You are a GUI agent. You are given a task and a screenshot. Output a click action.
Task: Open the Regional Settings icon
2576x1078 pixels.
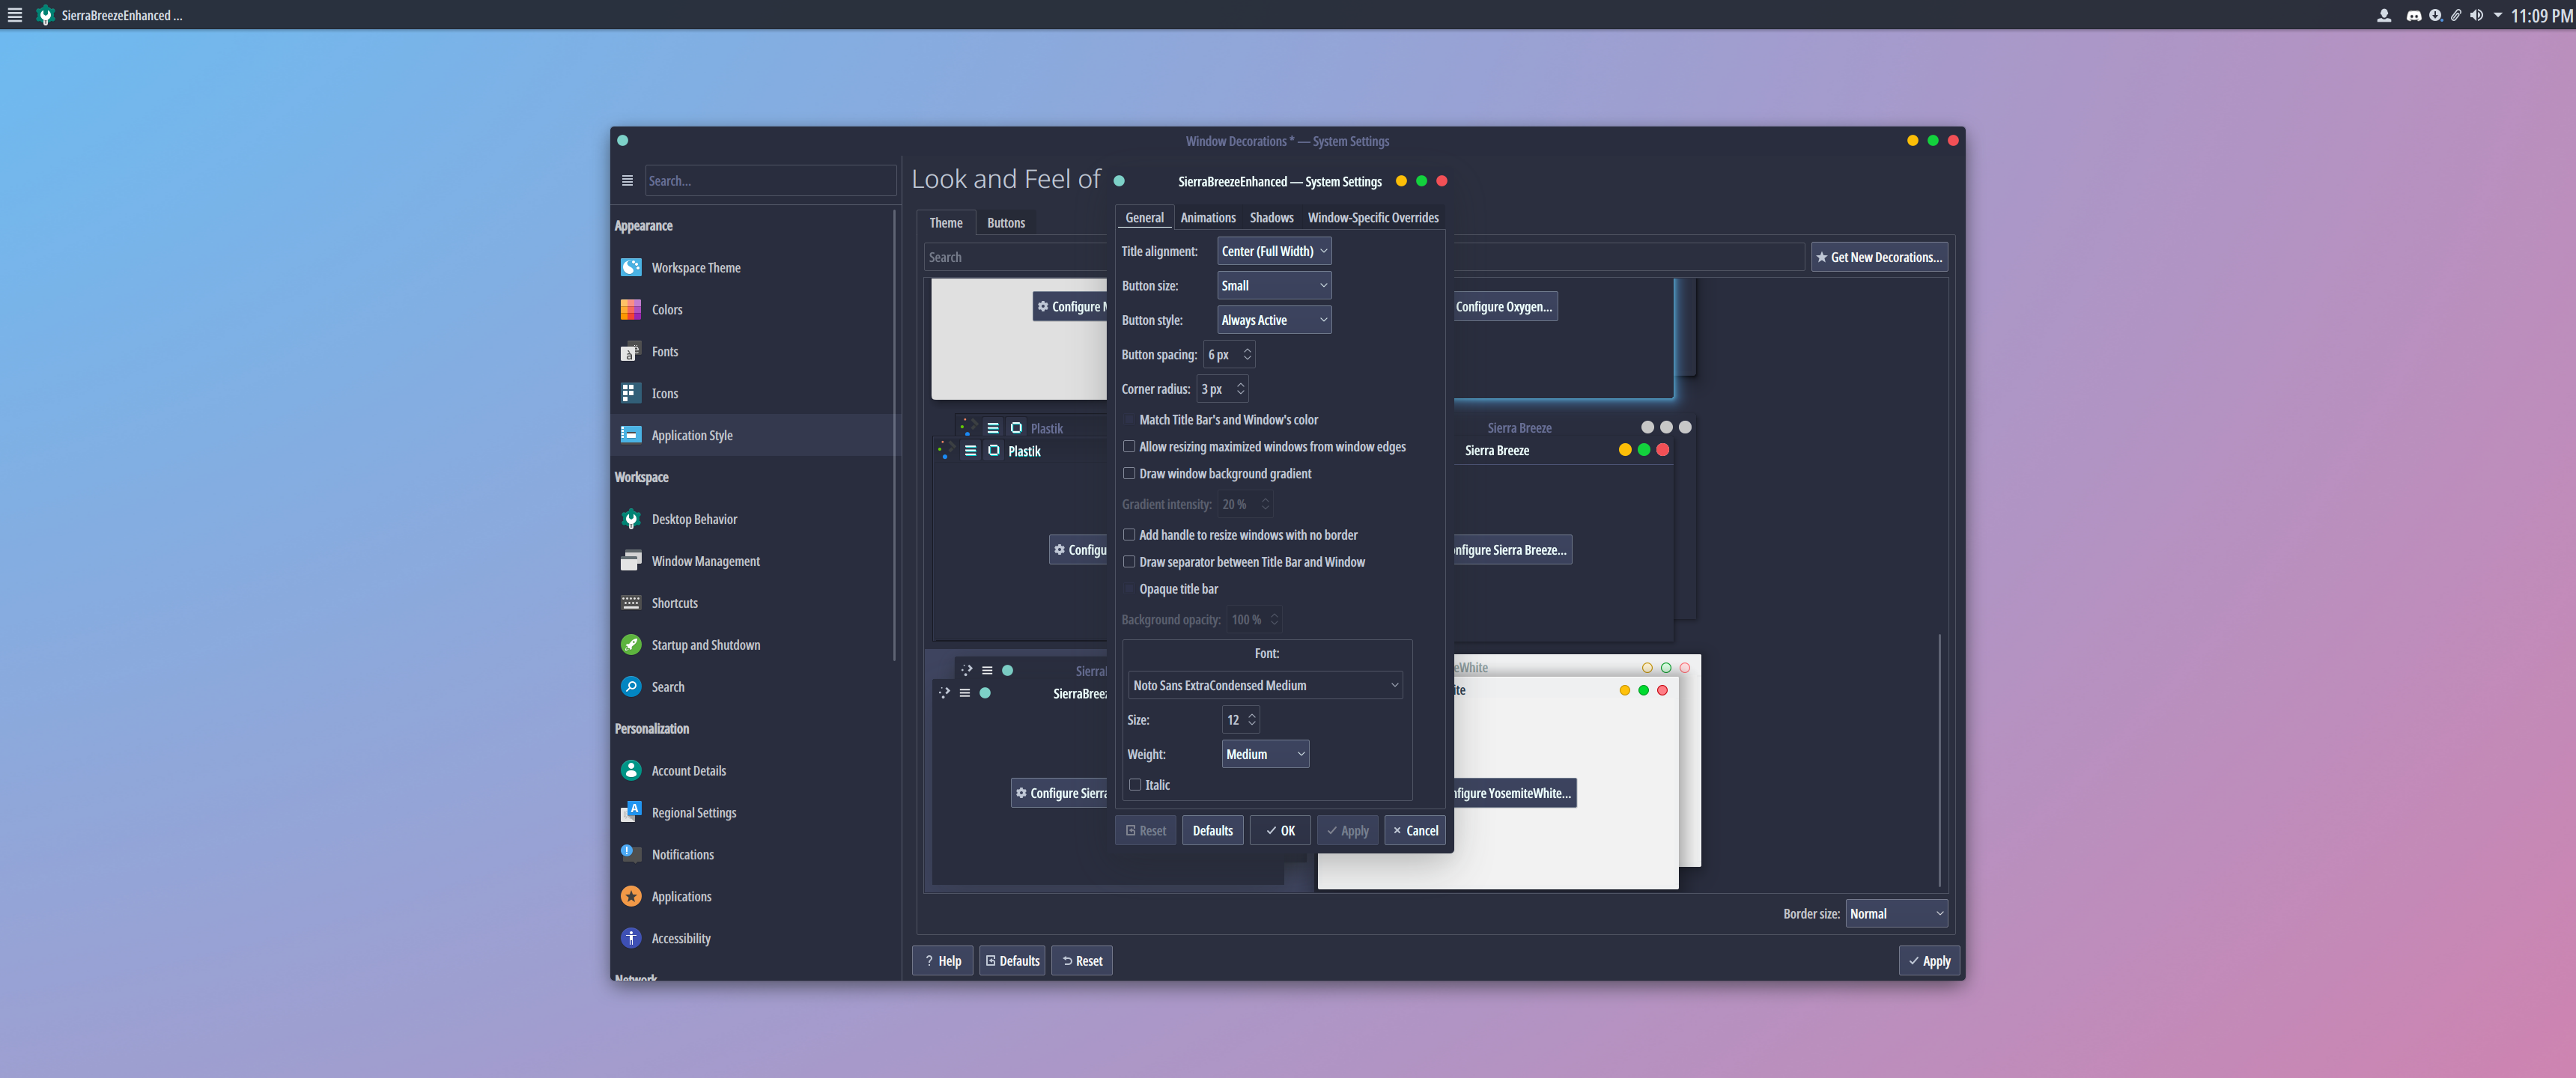coord(631,813)
